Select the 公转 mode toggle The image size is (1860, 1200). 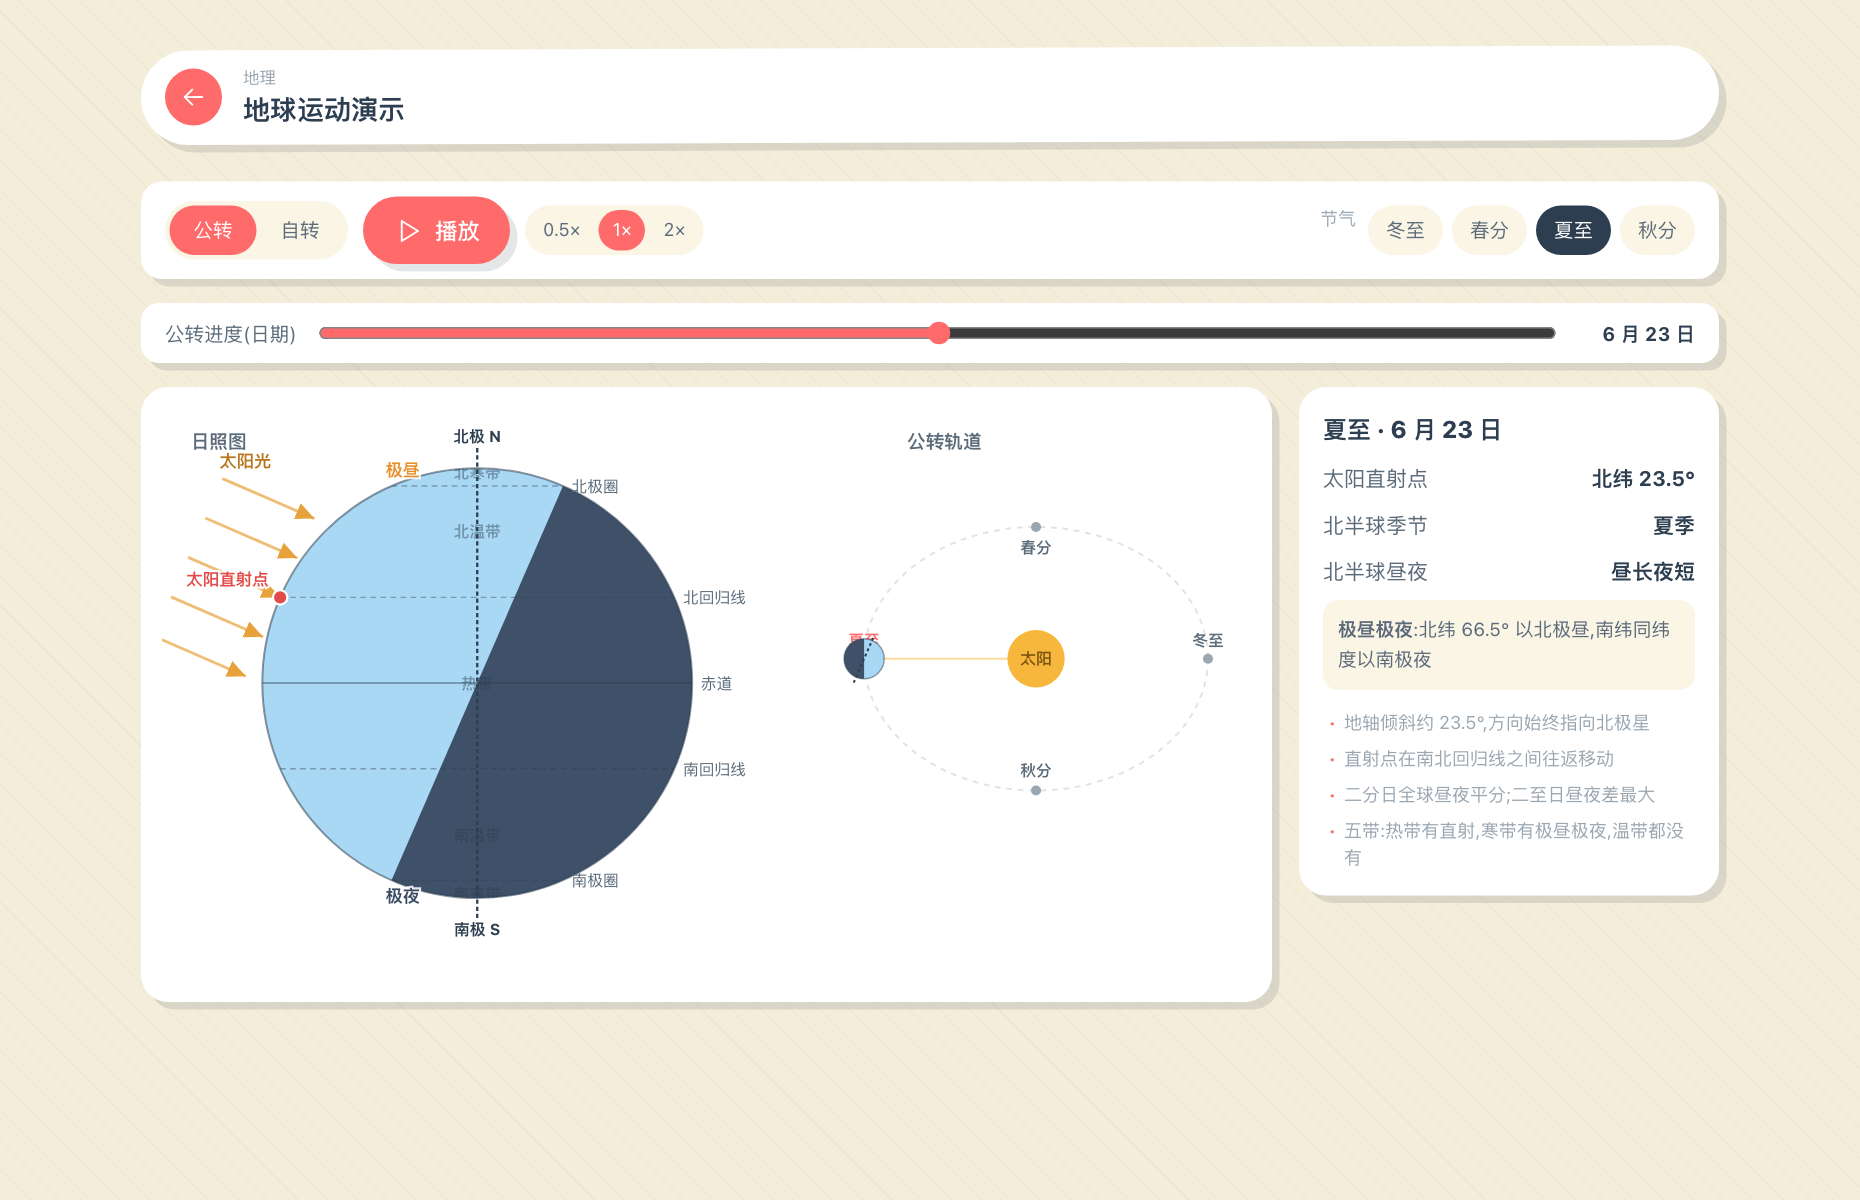(213, 230)
